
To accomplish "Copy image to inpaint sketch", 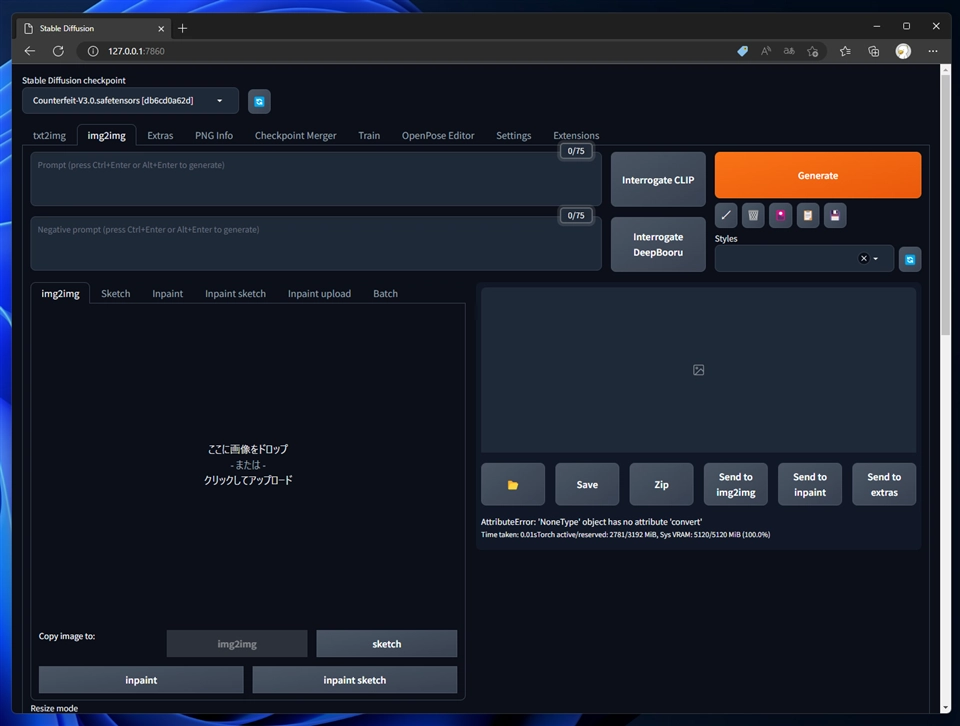I will (x=355, y=680).
